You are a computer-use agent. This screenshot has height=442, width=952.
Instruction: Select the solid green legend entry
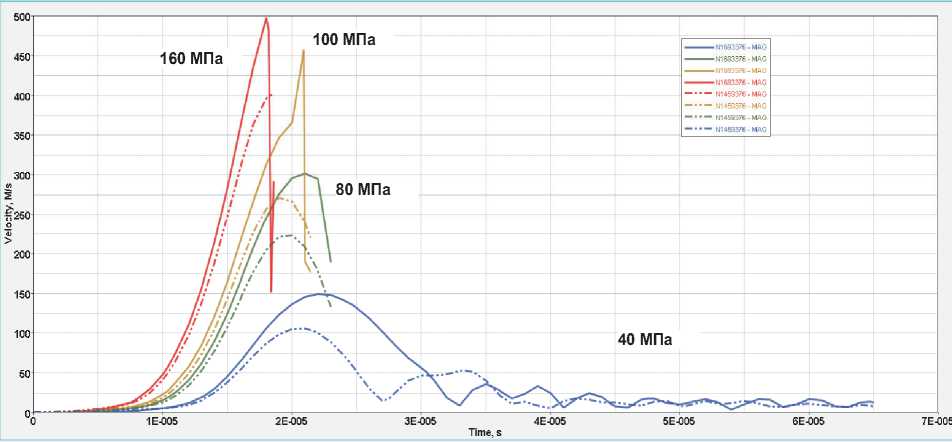coord(726,59)
